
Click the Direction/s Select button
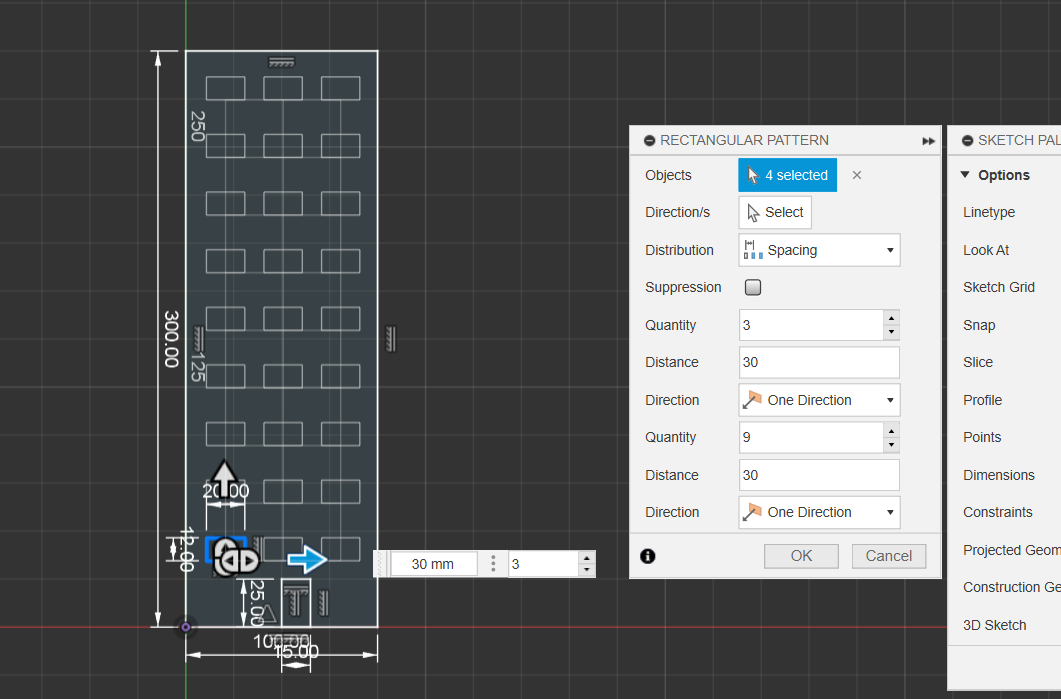coord(775,212)
